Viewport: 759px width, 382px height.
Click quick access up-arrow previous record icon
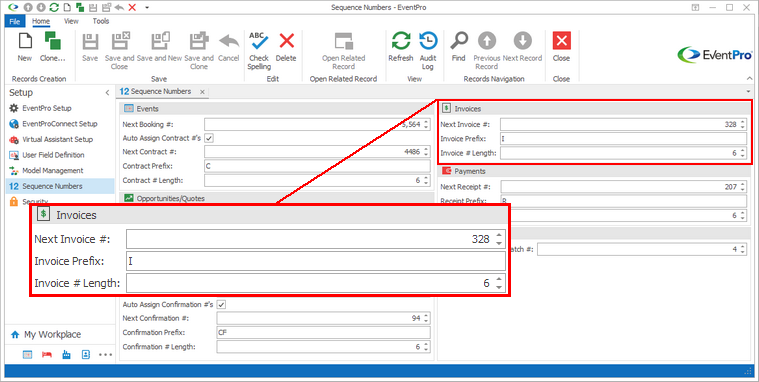[x=29, y=7]
